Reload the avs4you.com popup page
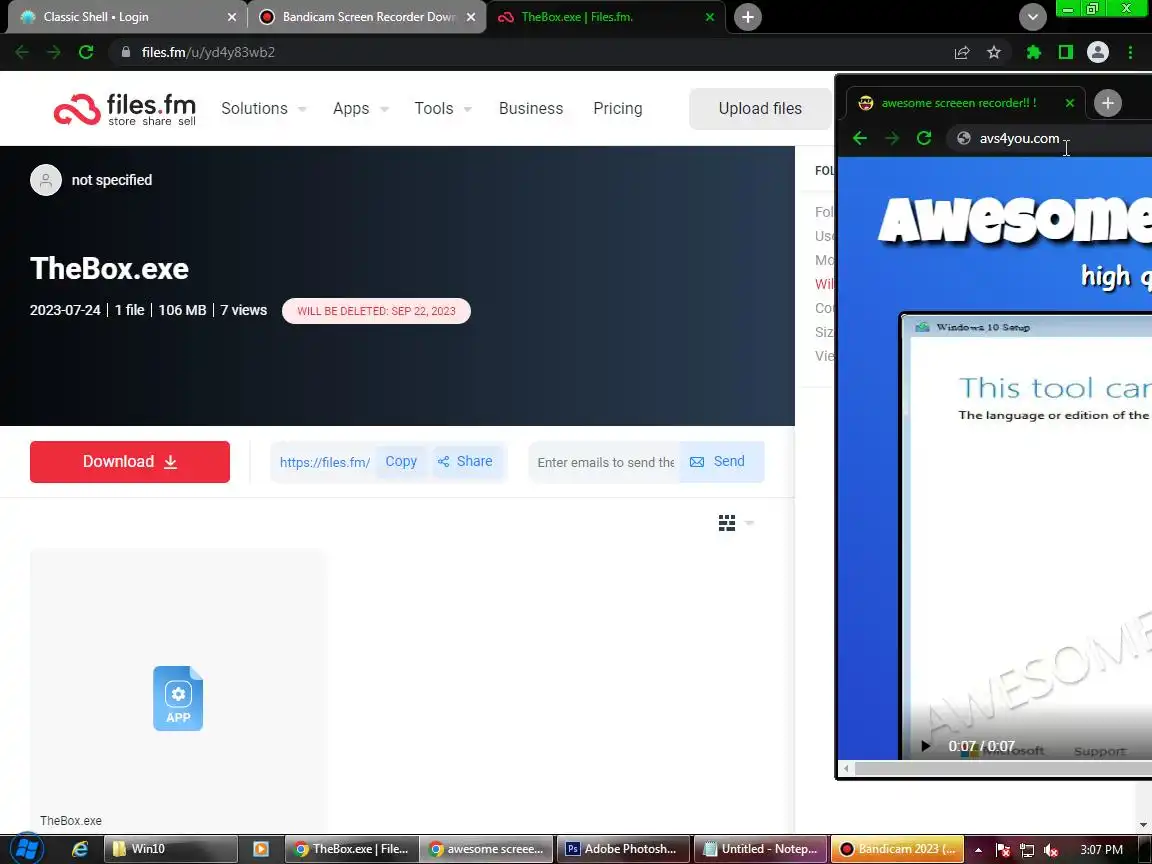The height and width of the screenshot is (864, 1152). (924, 138)
